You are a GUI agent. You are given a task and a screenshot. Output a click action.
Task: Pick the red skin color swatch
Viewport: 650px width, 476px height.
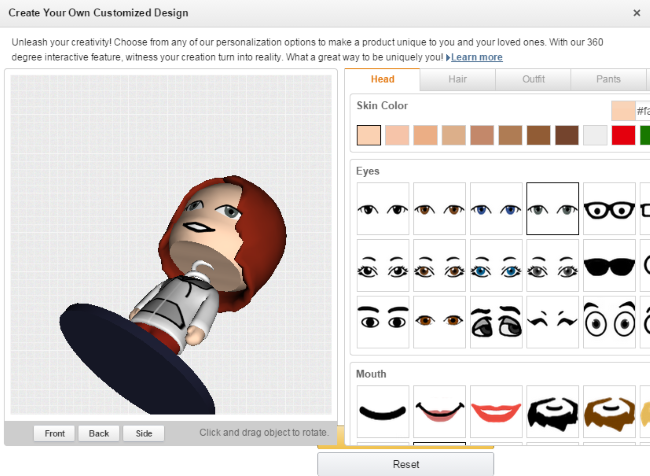624,135
